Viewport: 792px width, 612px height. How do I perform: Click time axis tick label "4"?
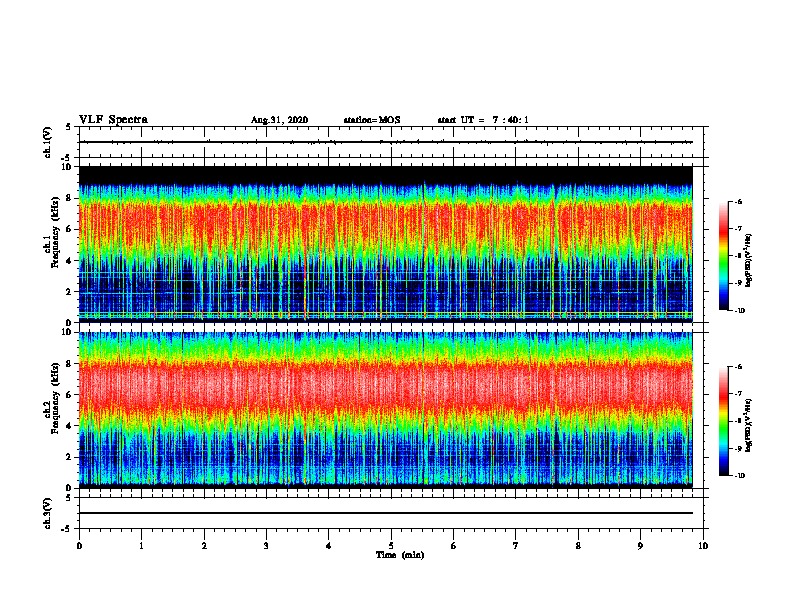pyautogui.click(x=329, y=546)
